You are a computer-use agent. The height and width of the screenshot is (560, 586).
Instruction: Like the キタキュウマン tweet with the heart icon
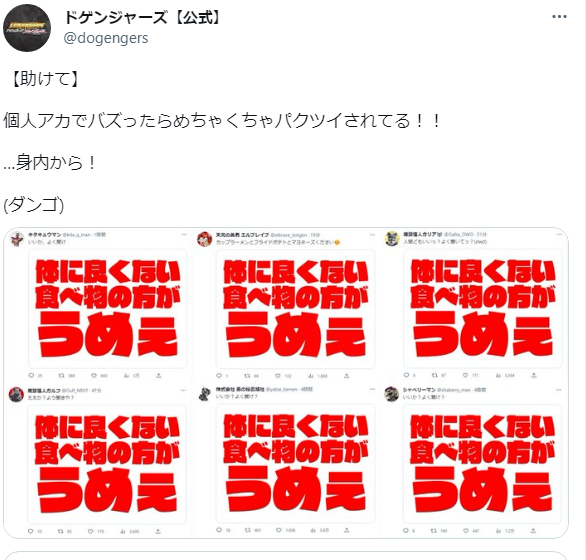pyautogui.click(x=94, y=375)
